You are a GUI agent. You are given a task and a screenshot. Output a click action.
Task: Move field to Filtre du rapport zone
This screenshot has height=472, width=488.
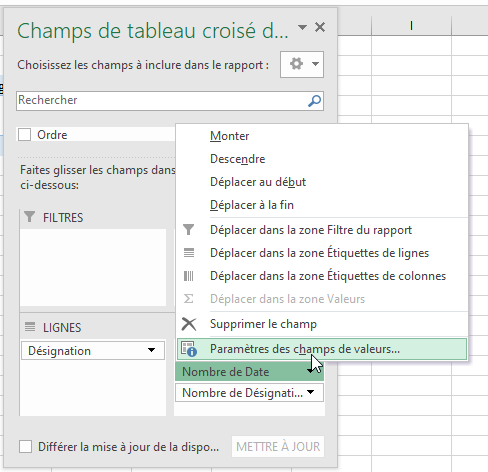click(322, 230)
